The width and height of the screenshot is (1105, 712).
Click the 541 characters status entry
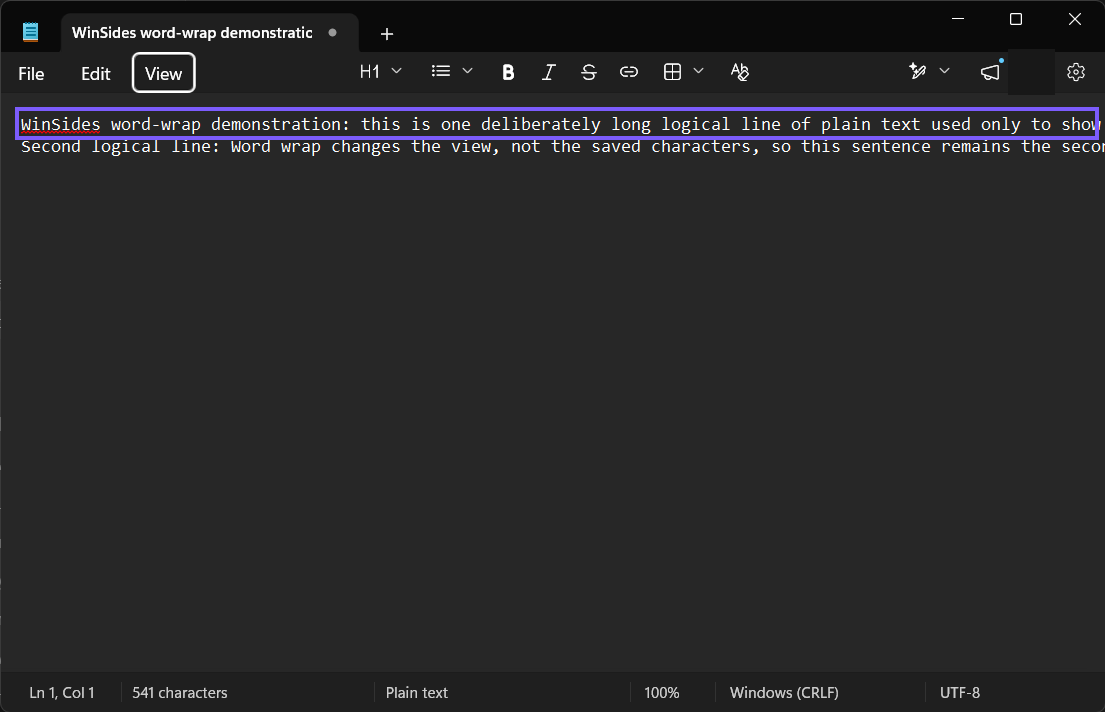click(x=180, y=693)
